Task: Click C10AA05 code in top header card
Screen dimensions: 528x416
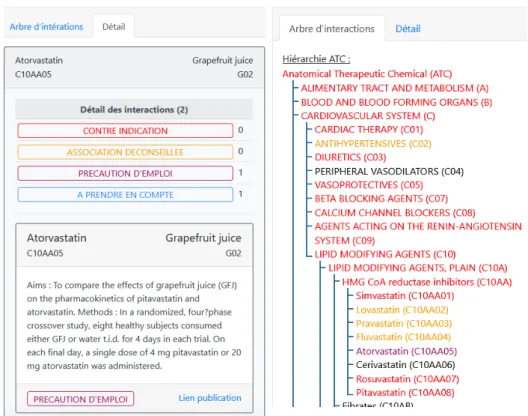Action: [x=33, y=74]
